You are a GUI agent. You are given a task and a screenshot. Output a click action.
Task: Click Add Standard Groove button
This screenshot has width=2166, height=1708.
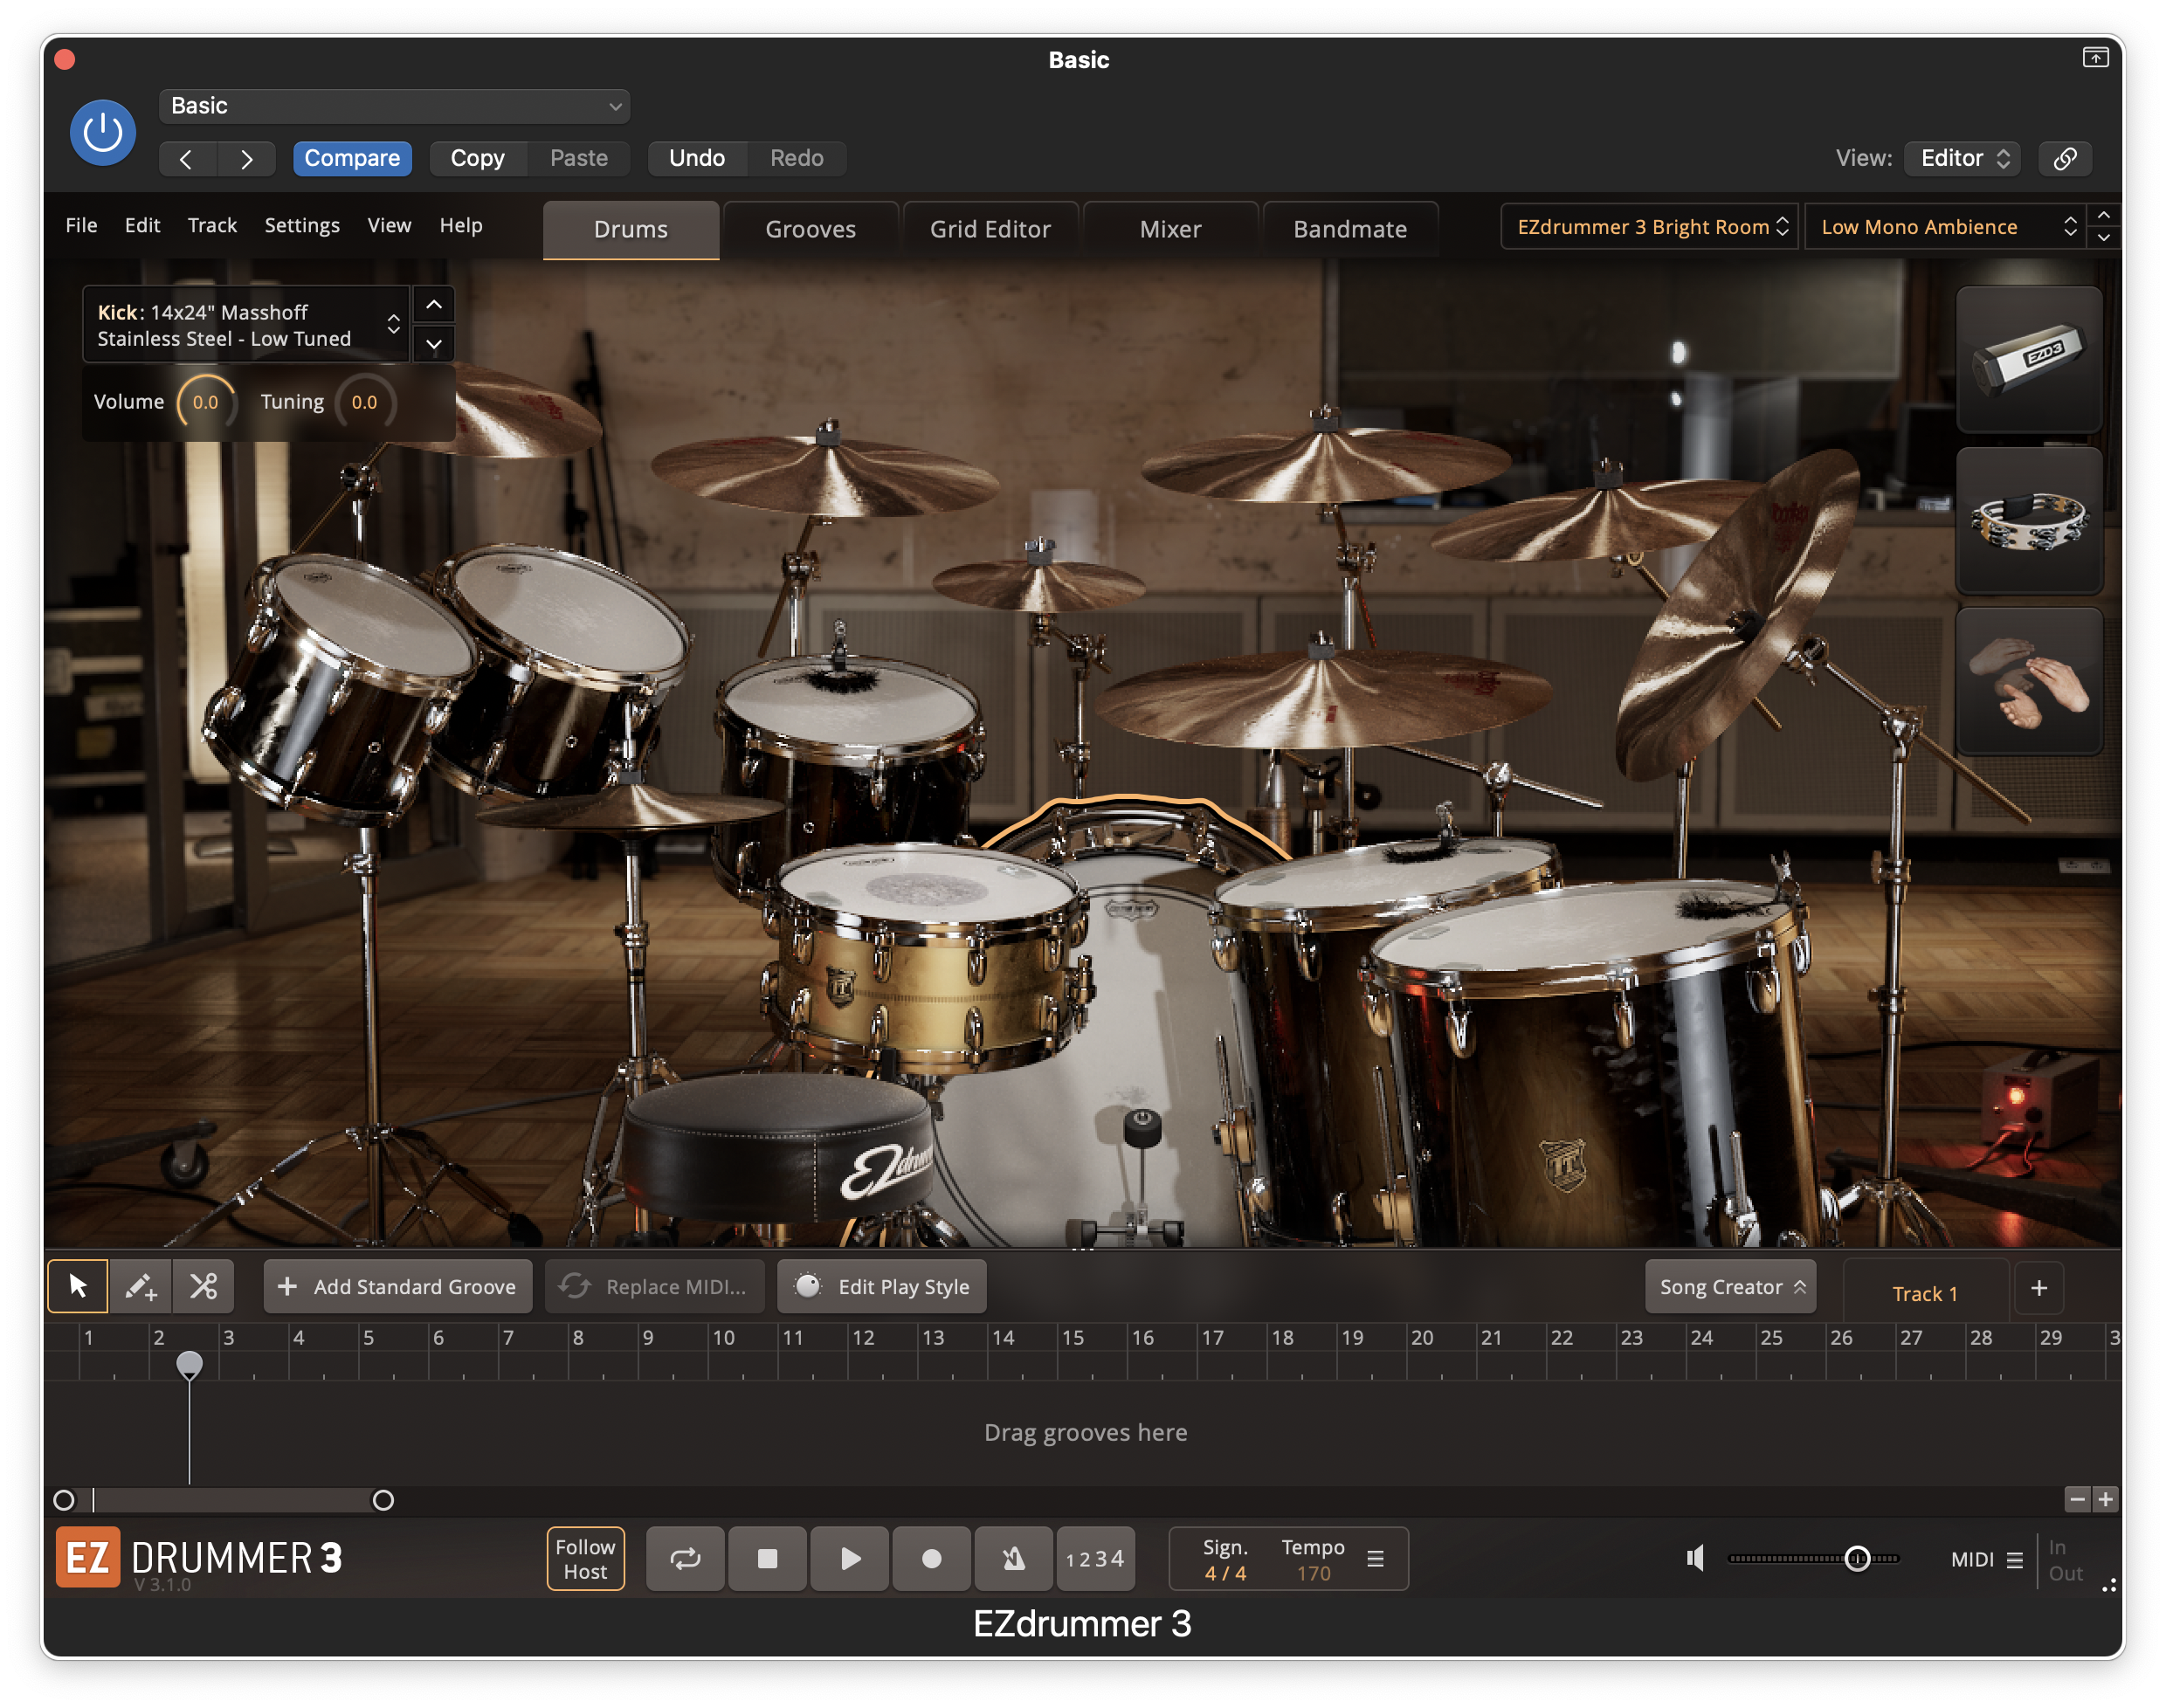coord(397,1287)
